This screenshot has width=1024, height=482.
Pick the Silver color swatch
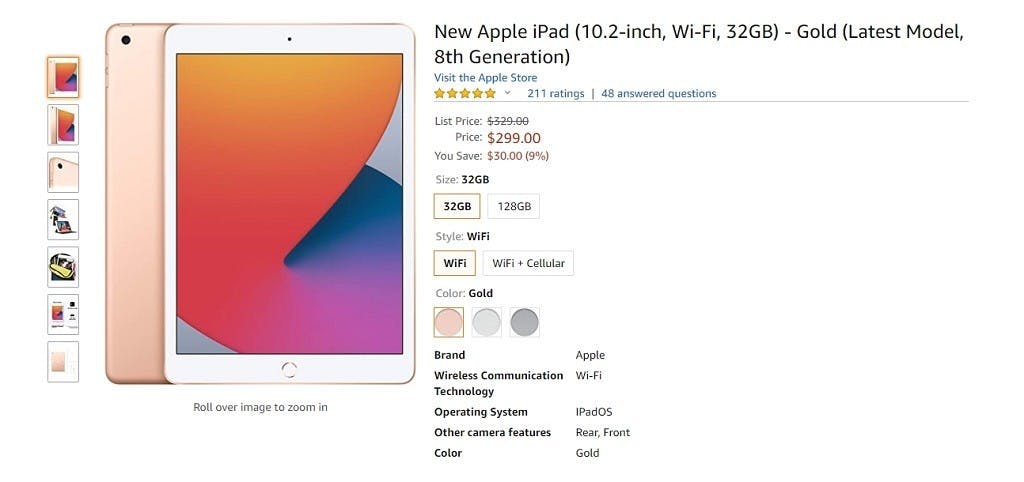point(487,322)
